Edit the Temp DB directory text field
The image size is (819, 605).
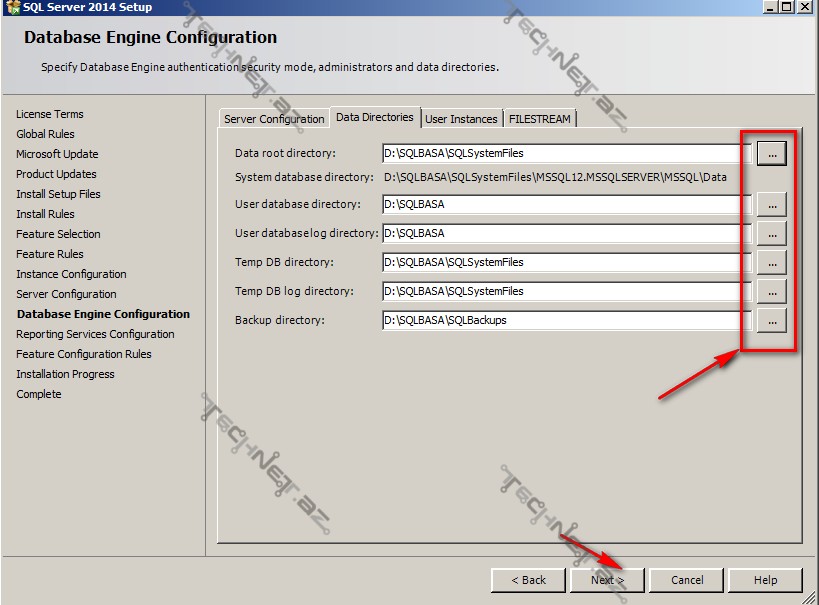point(560,262)
